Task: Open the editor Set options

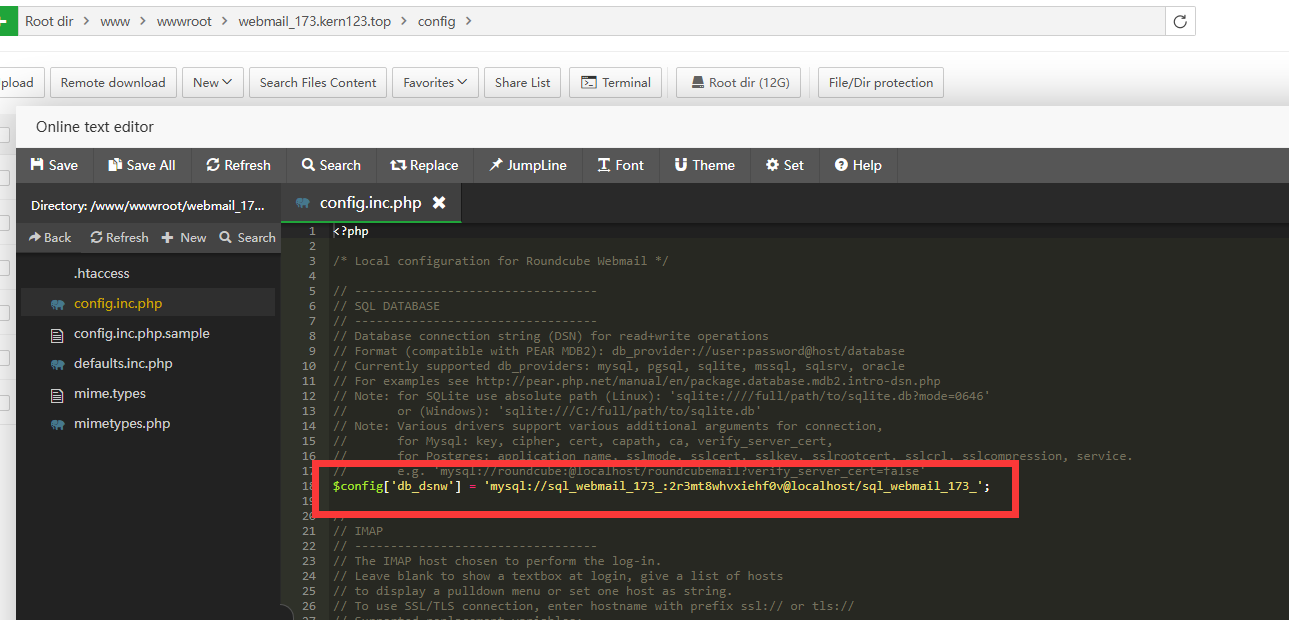Action: point(784,165)
